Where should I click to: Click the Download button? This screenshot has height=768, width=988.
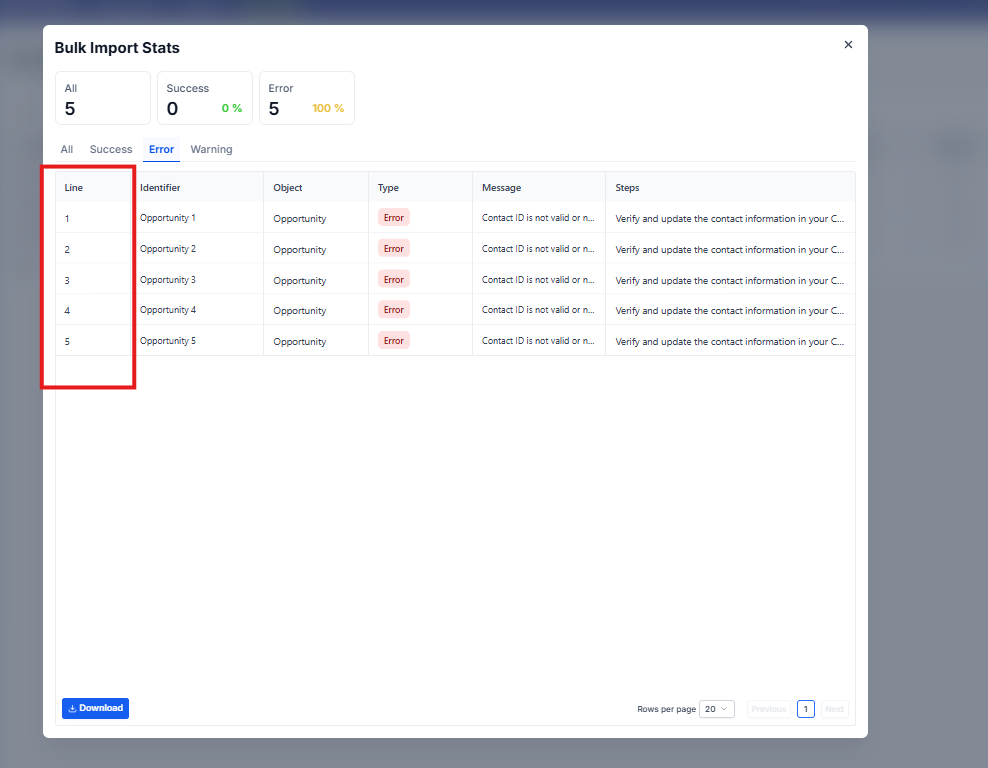(95, 708)
